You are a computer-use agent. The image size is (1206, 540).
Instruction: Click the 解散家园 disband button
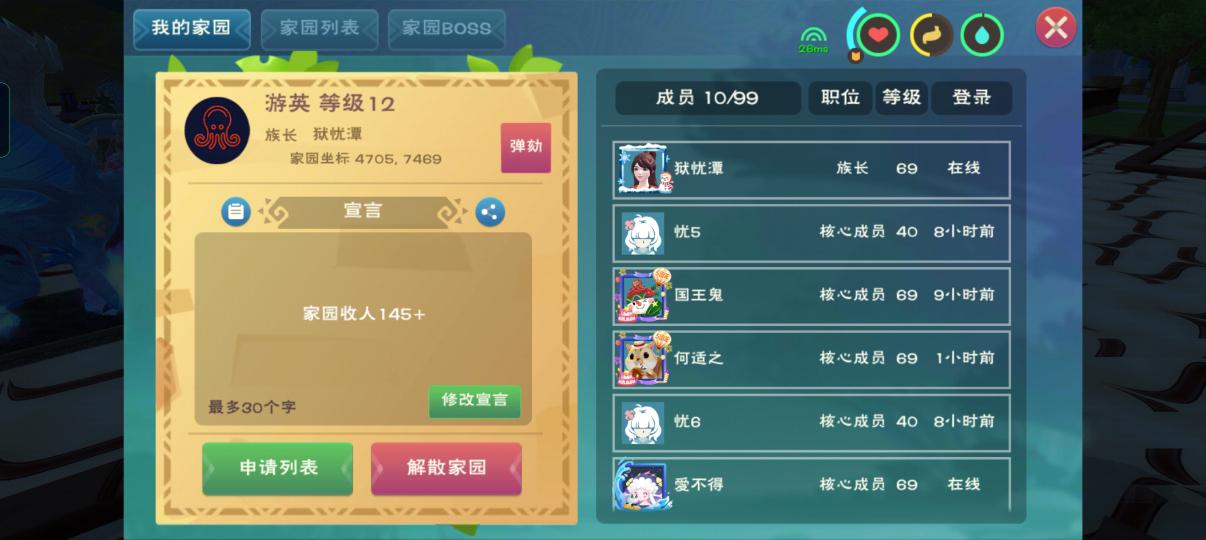(446, 468)
